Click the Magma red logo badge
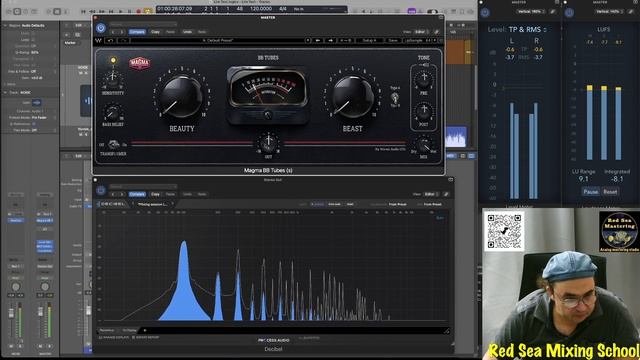This screenshot has width=640, height=360. 140,63
